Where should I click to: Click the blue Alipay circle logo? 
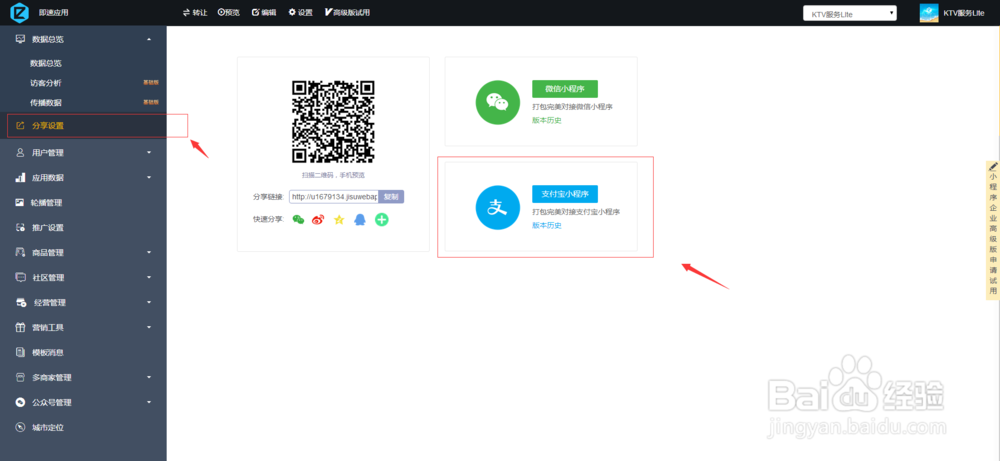pos(497,207)
